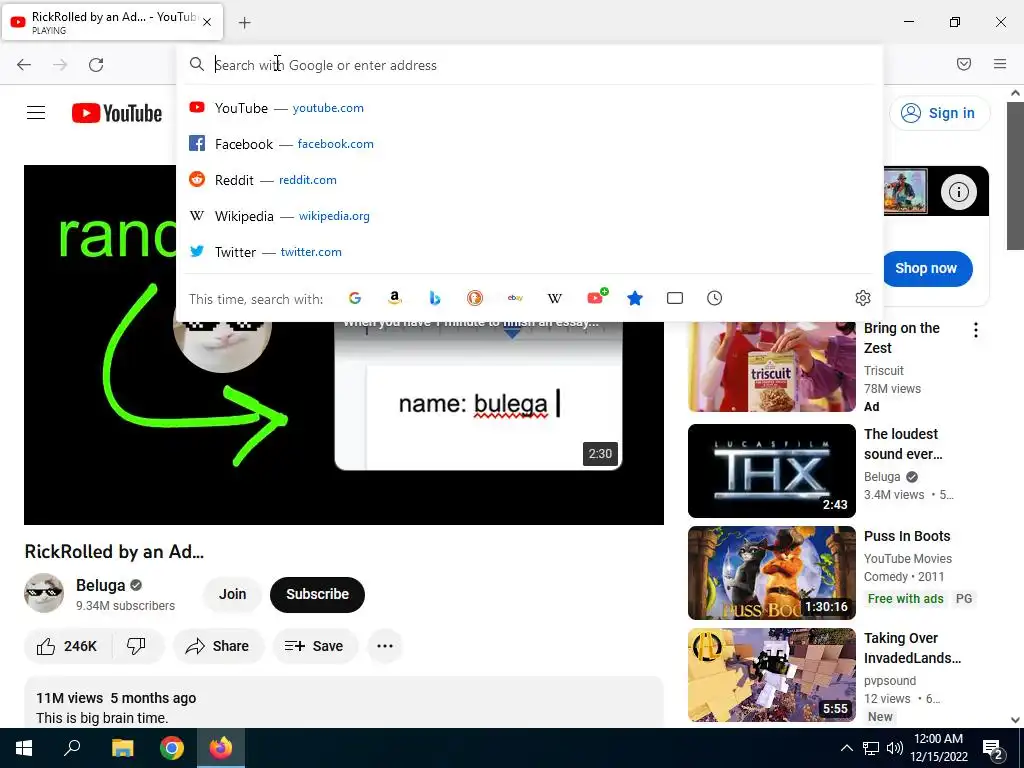The image size is (1024, 768).
Task: Search this time with Amazon icon
Action: click(394, 298)
